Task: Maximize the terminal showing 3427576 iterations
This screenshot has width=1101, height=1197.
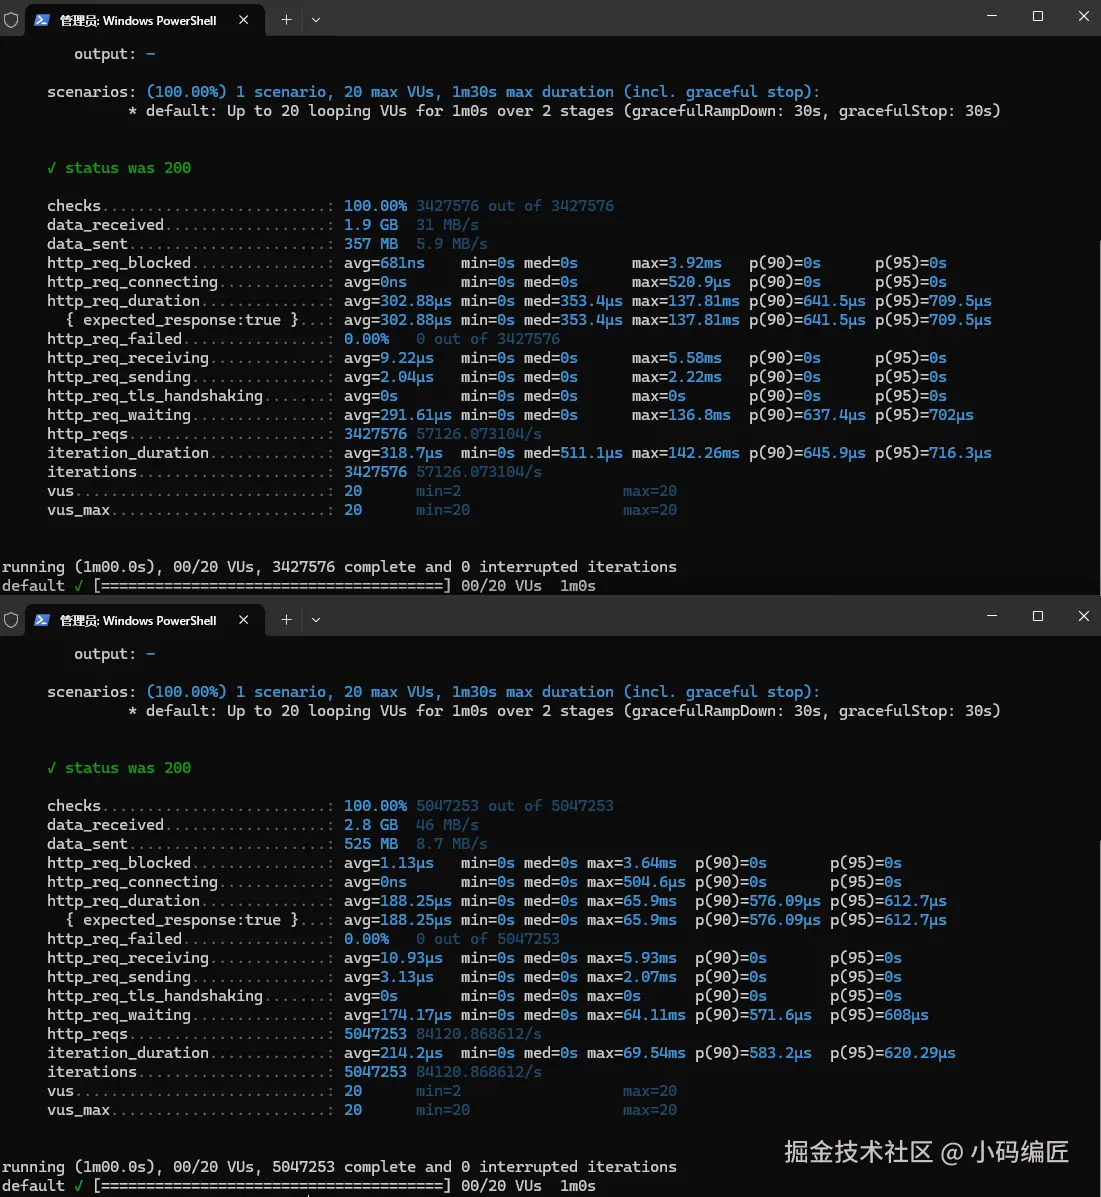Action: (x=1038, y=16)
